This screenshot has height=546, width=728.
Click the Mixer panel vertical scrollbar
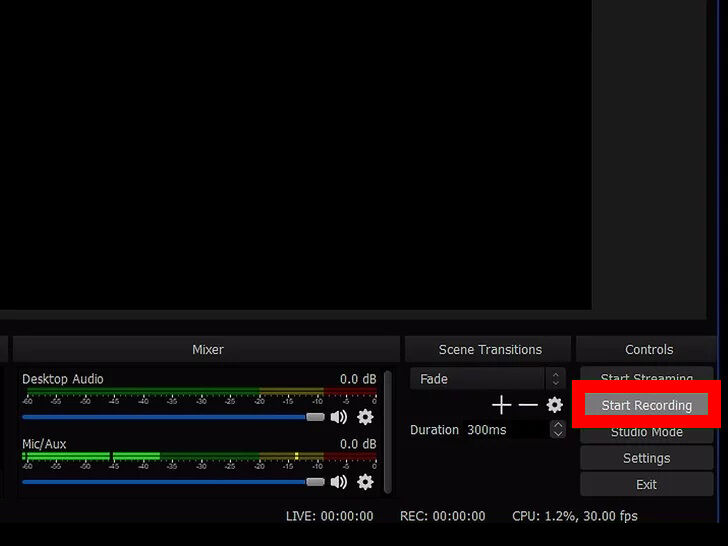click(x=387, y=432)
